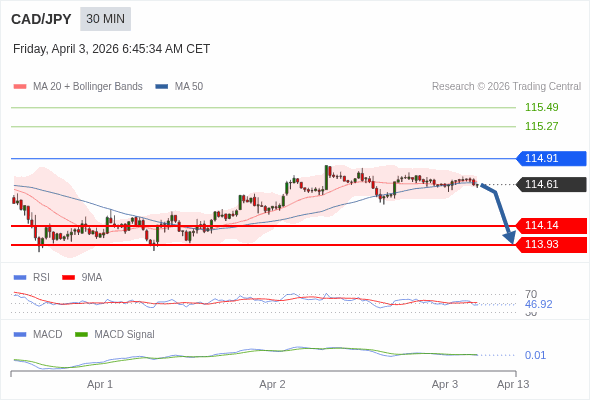
Task: Click the 30 MIN timeframe badge
Action: [x=105, y=19]
